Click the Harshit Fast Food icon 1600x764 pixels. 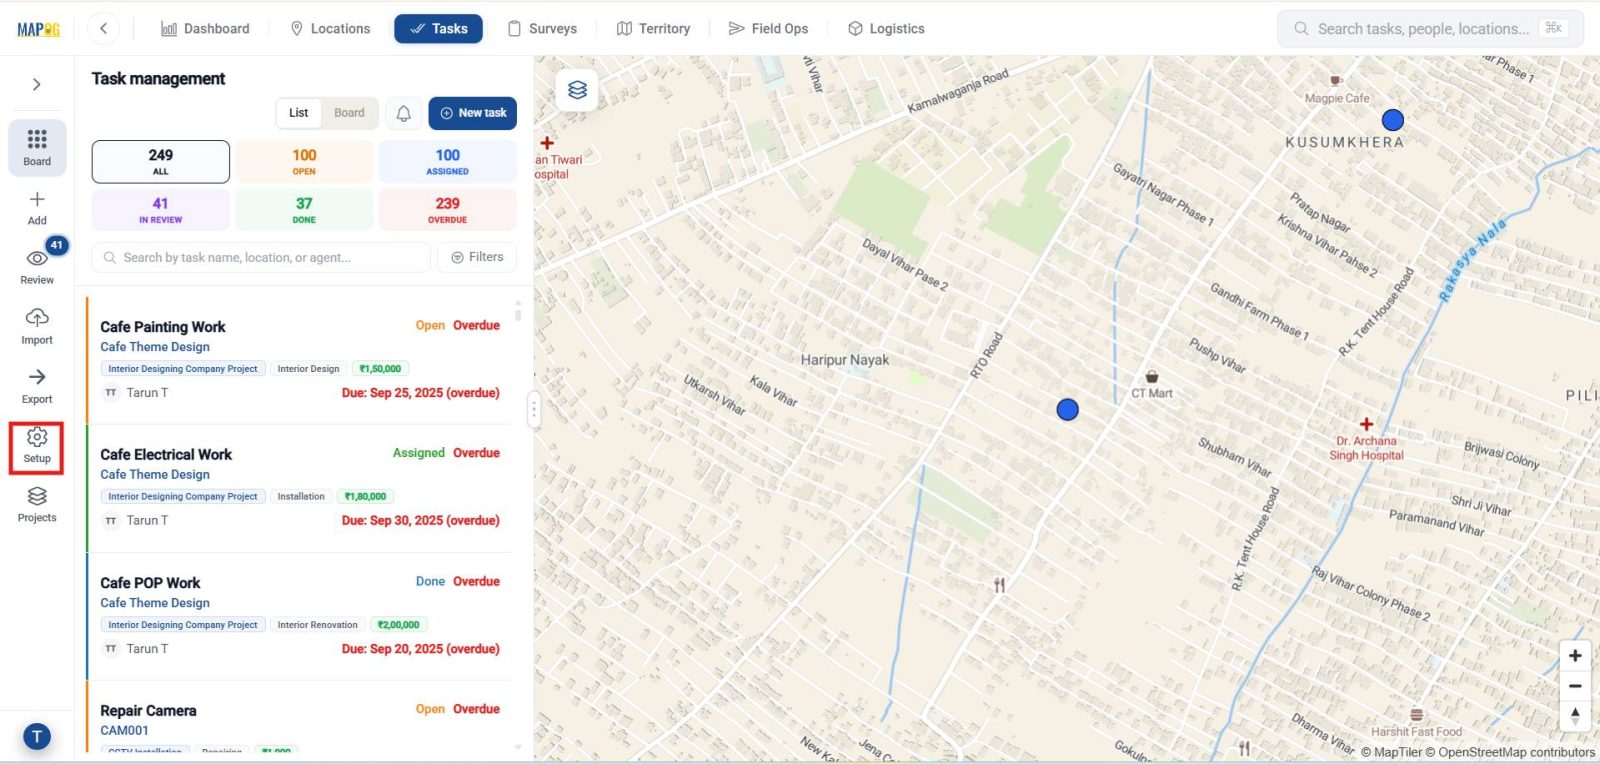click(x=1416, y=715)
